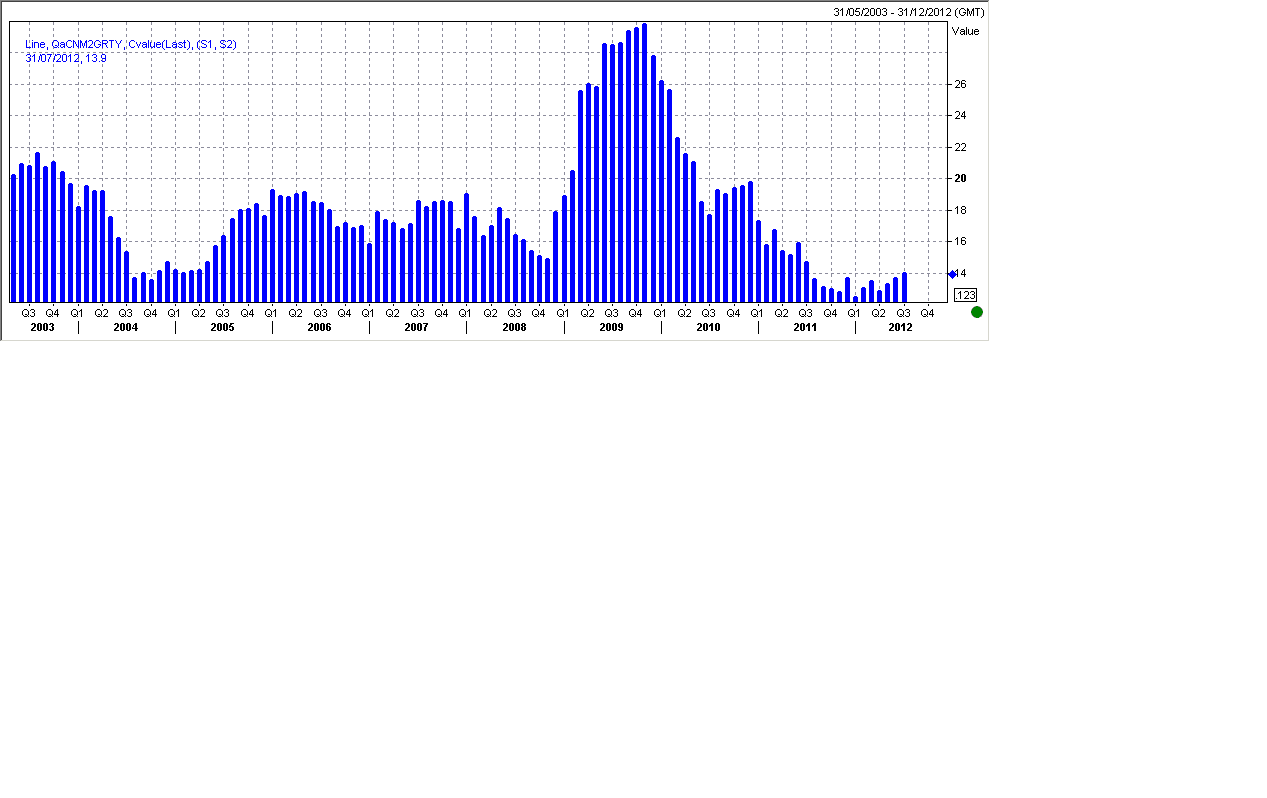Click the final Q4 label of 2012
1267x798 pixels.
[927, 313]
